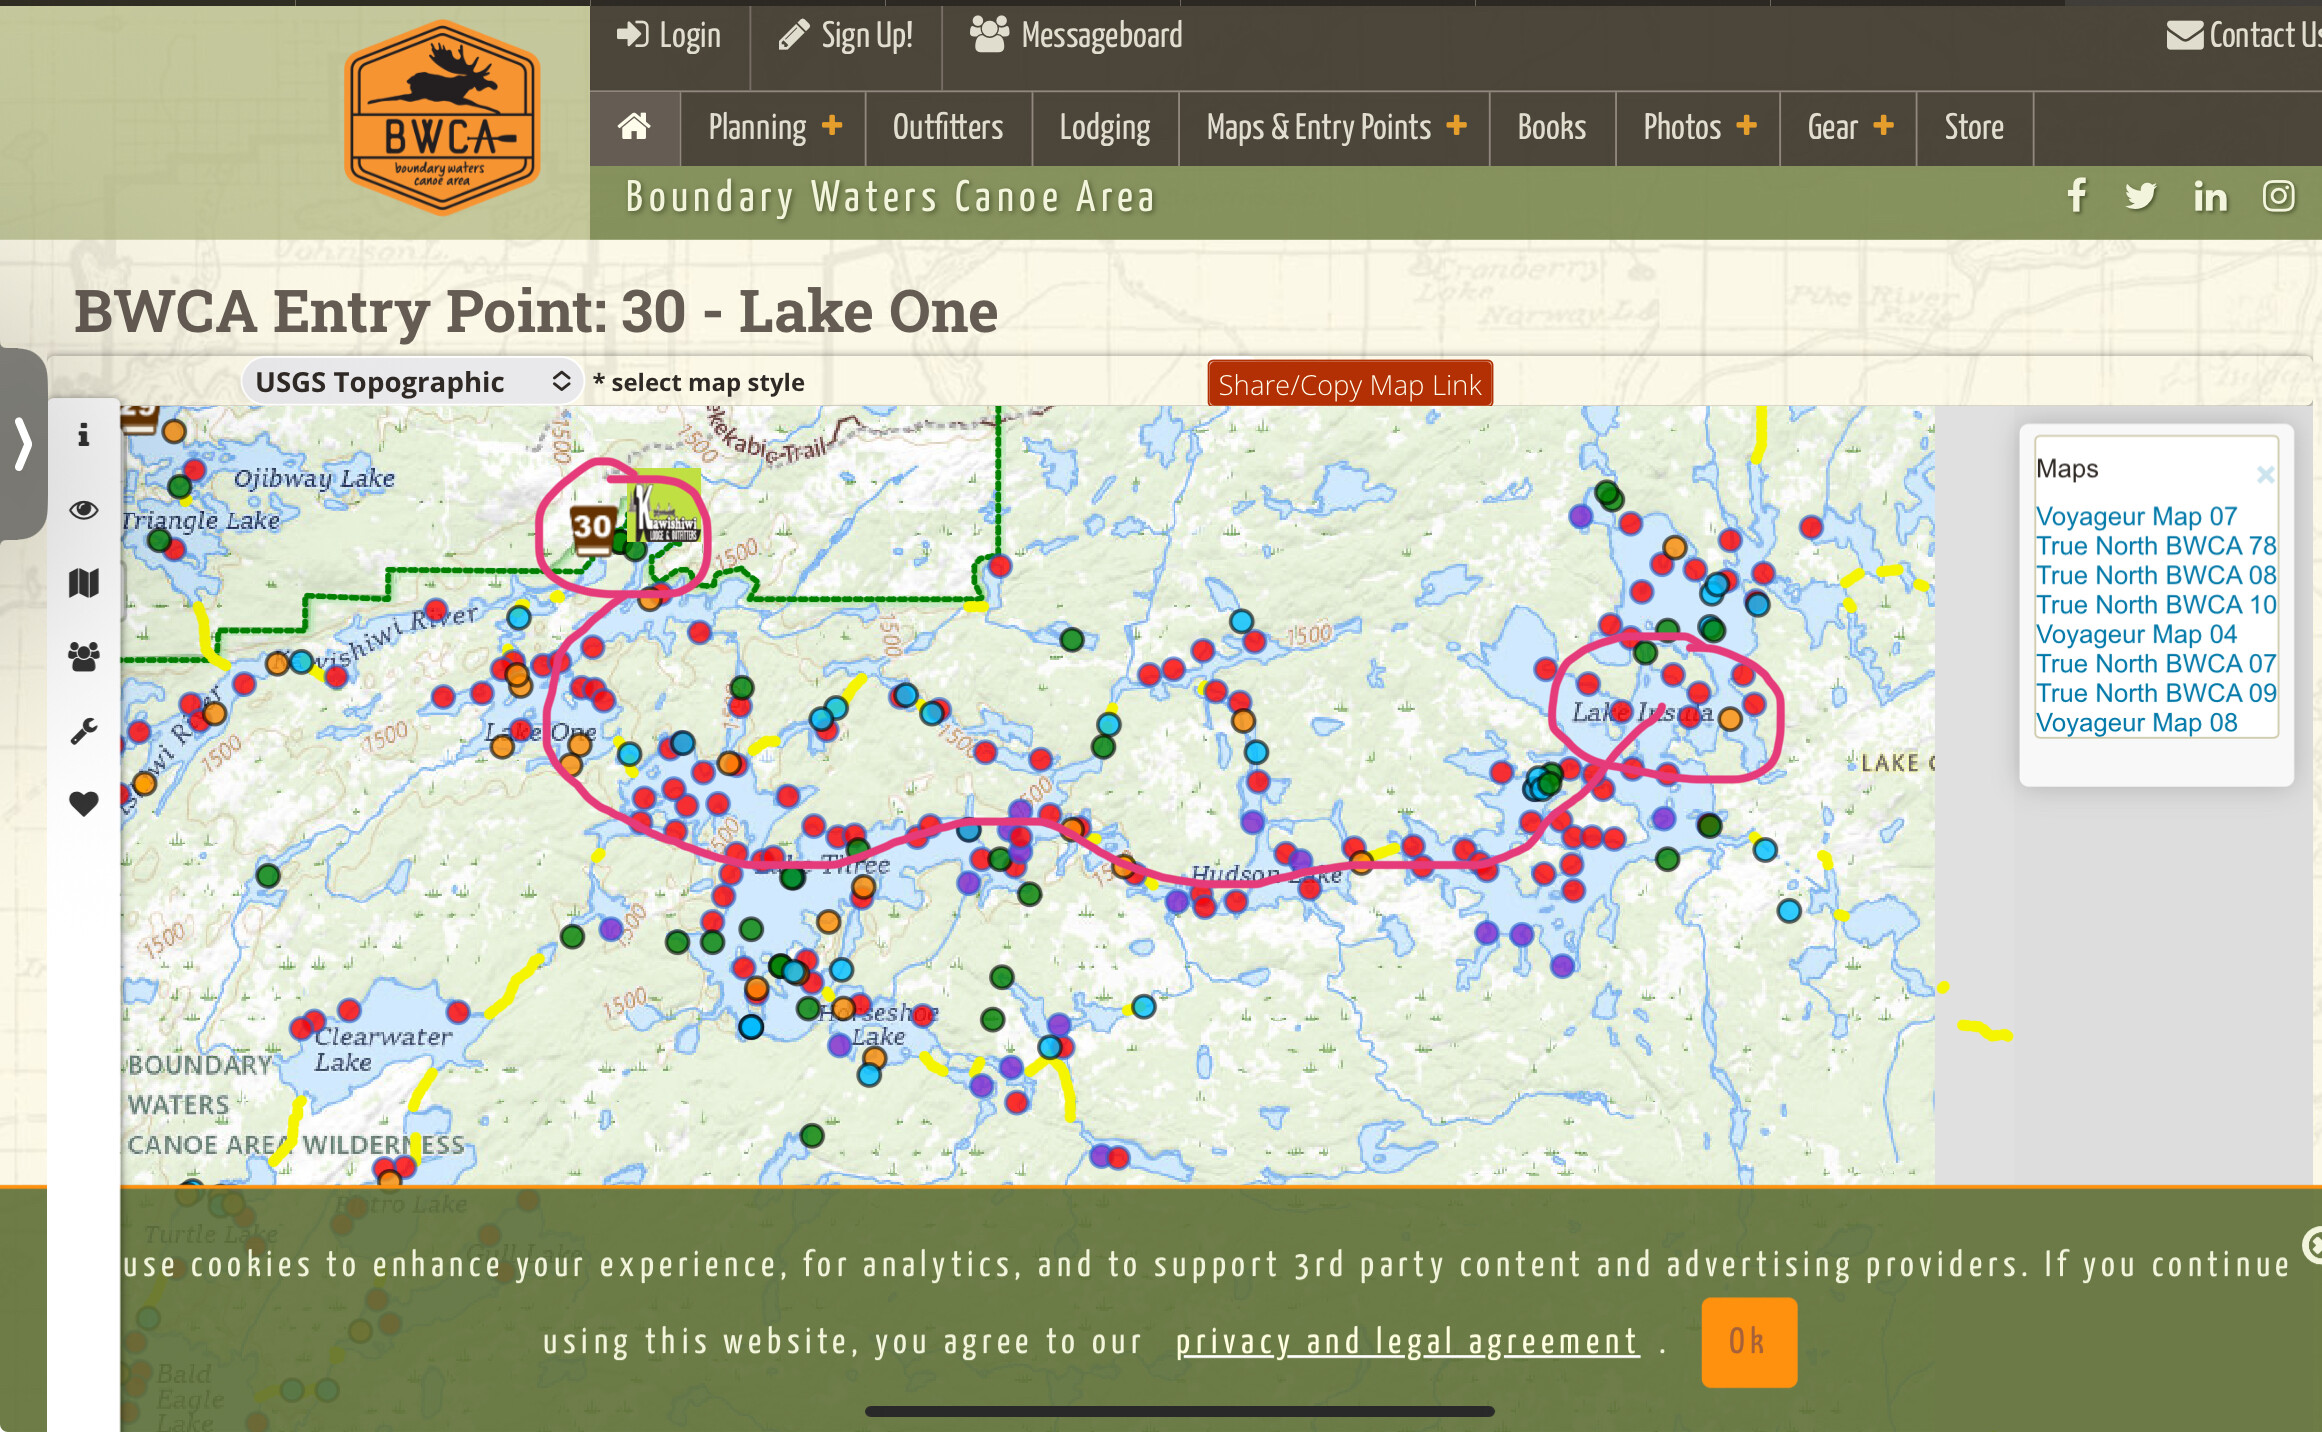Open the BWCA logo homepage link

click(x=443, y=118)
